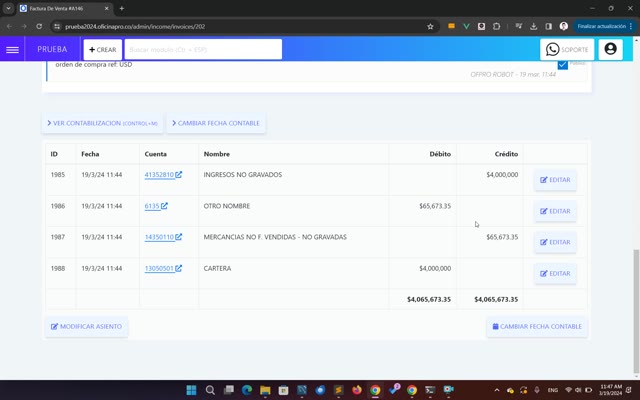640x400 pixels.
Task: Click bottom CAMBIAR FECHA CONTABLE calendar button
Action: pos(537,327)
